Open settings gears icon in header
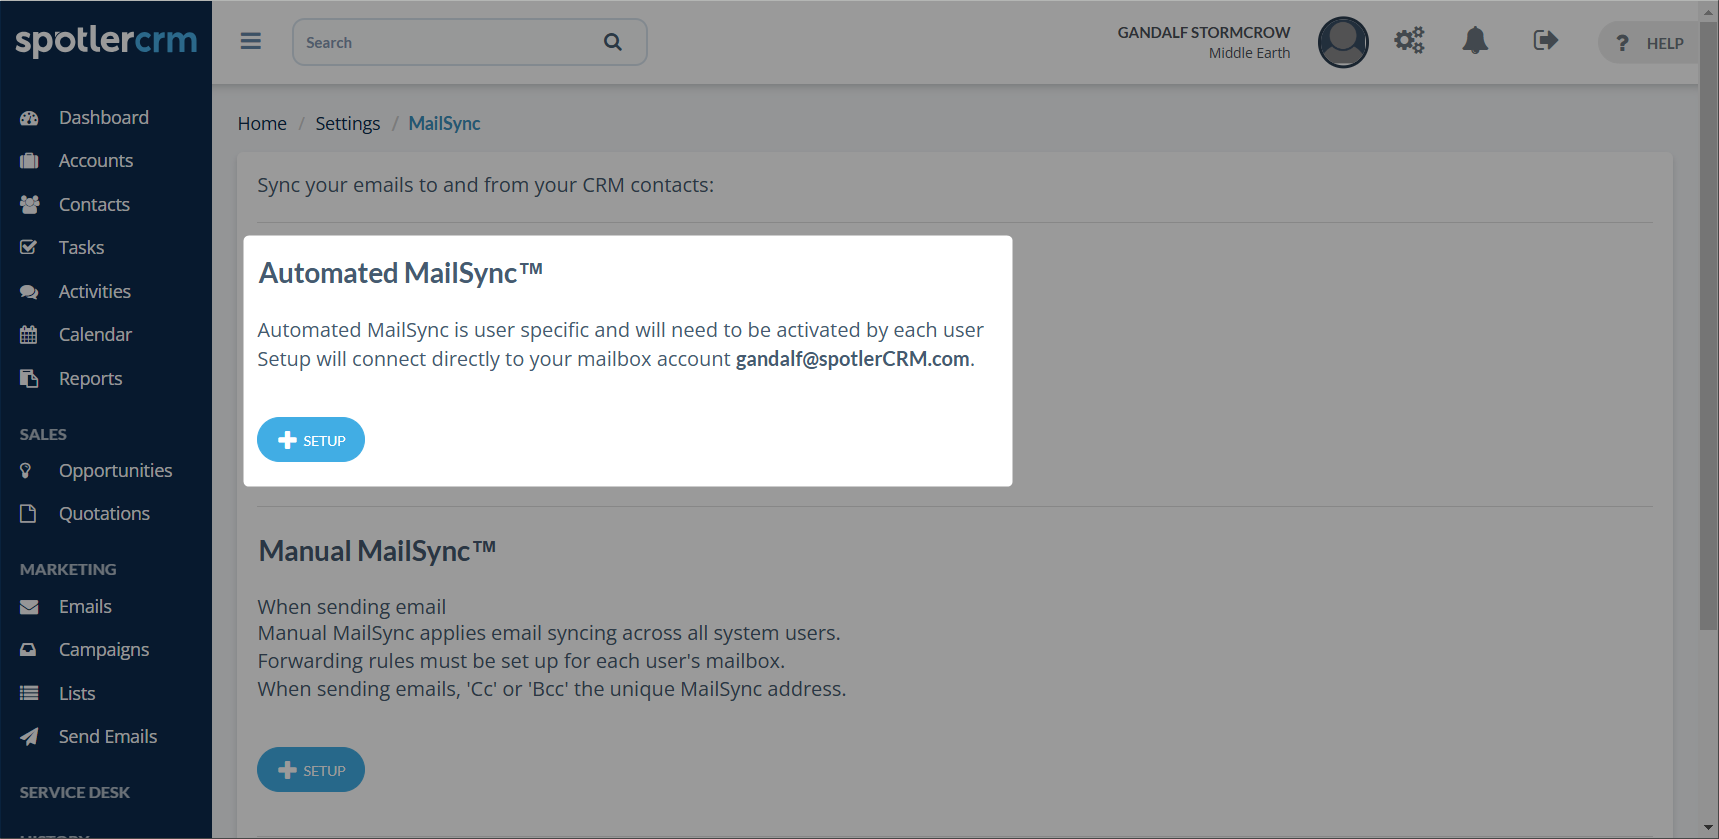 1409,40
